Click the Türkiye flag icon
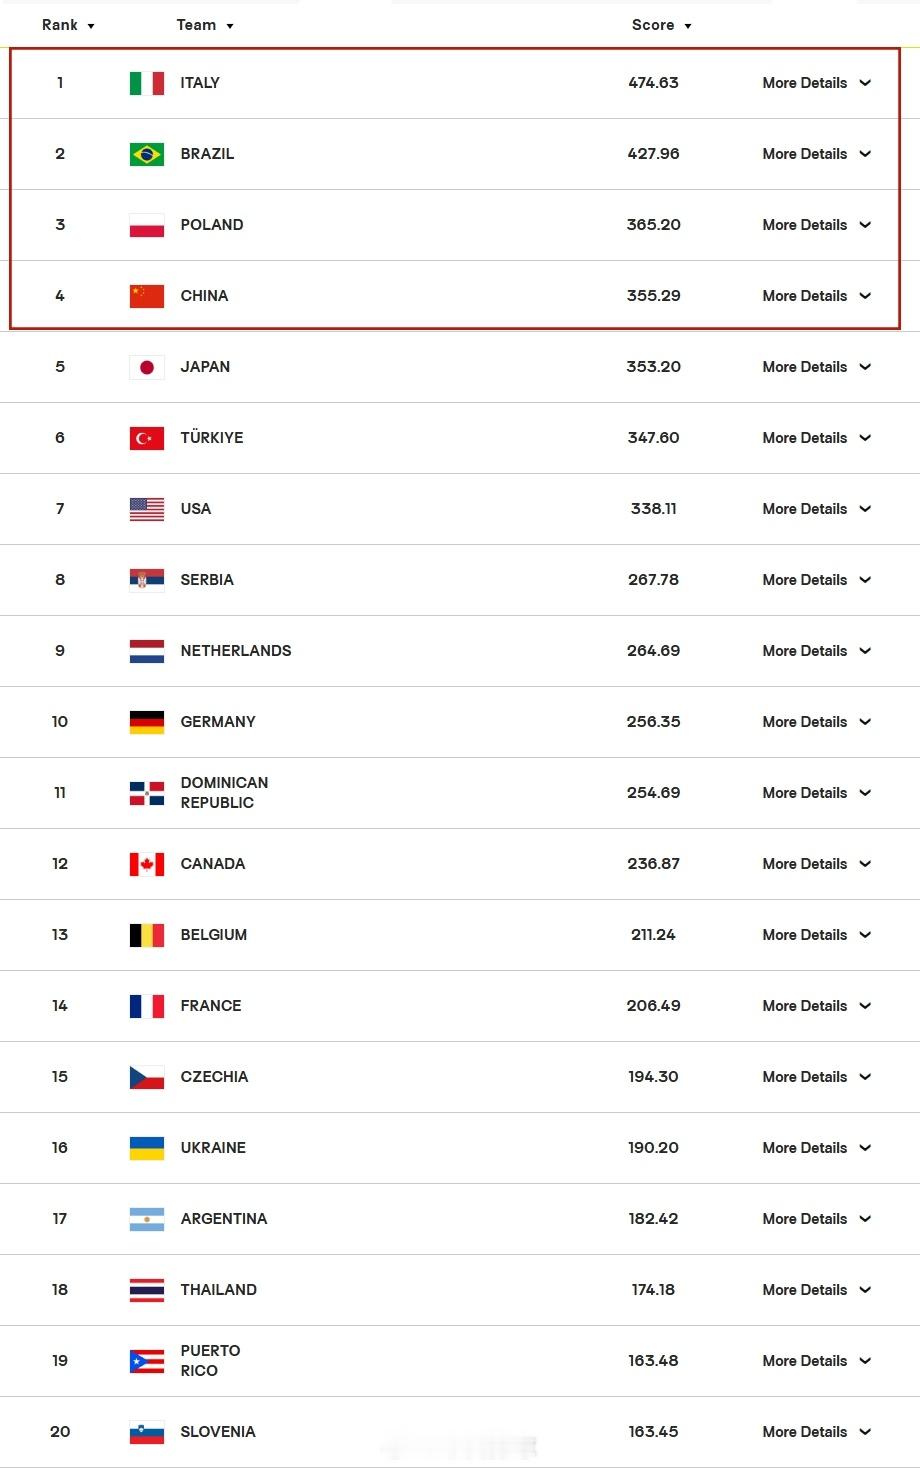The image size is (920, 1468). 147,438
